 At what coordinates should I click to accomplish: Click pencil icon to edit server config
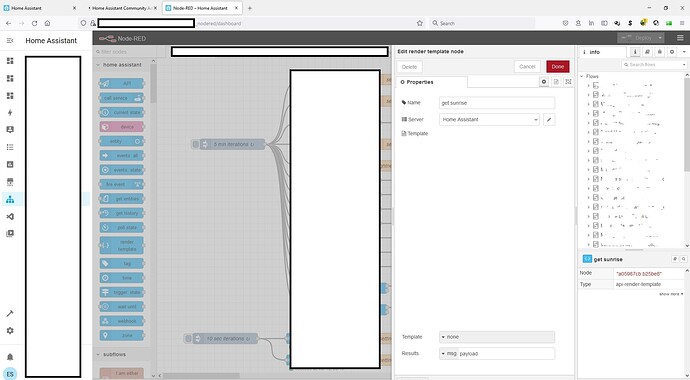549,119
